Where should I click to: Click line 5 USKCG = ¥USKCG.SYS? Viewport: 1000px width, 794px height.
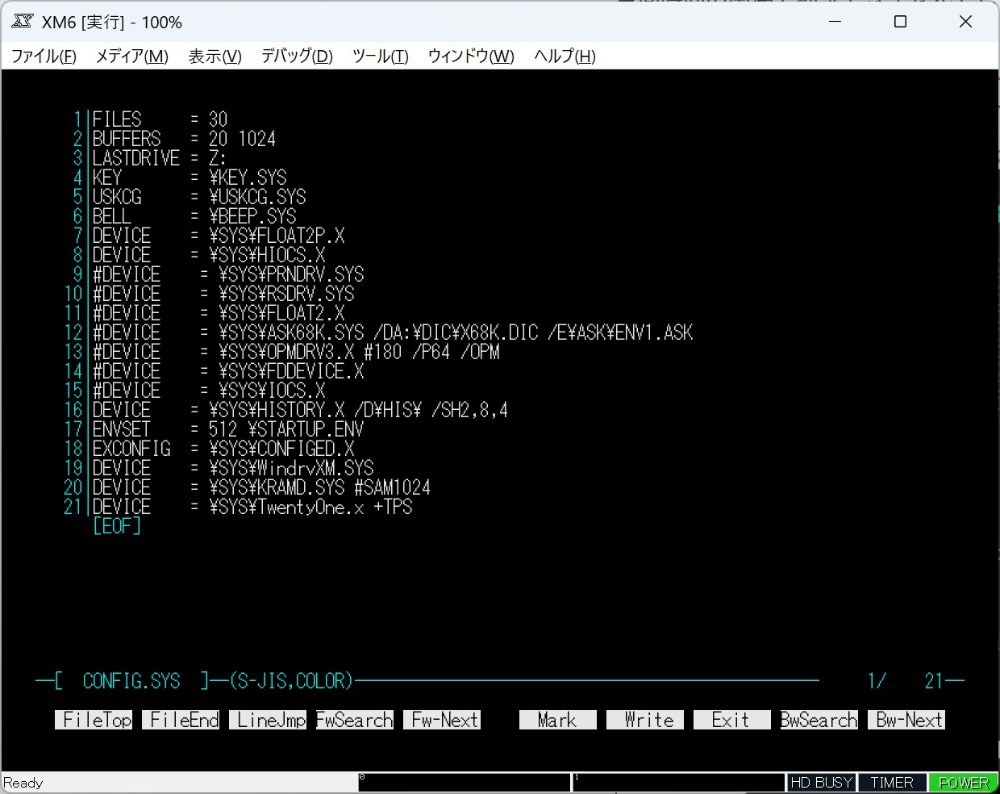click(199, 196)
